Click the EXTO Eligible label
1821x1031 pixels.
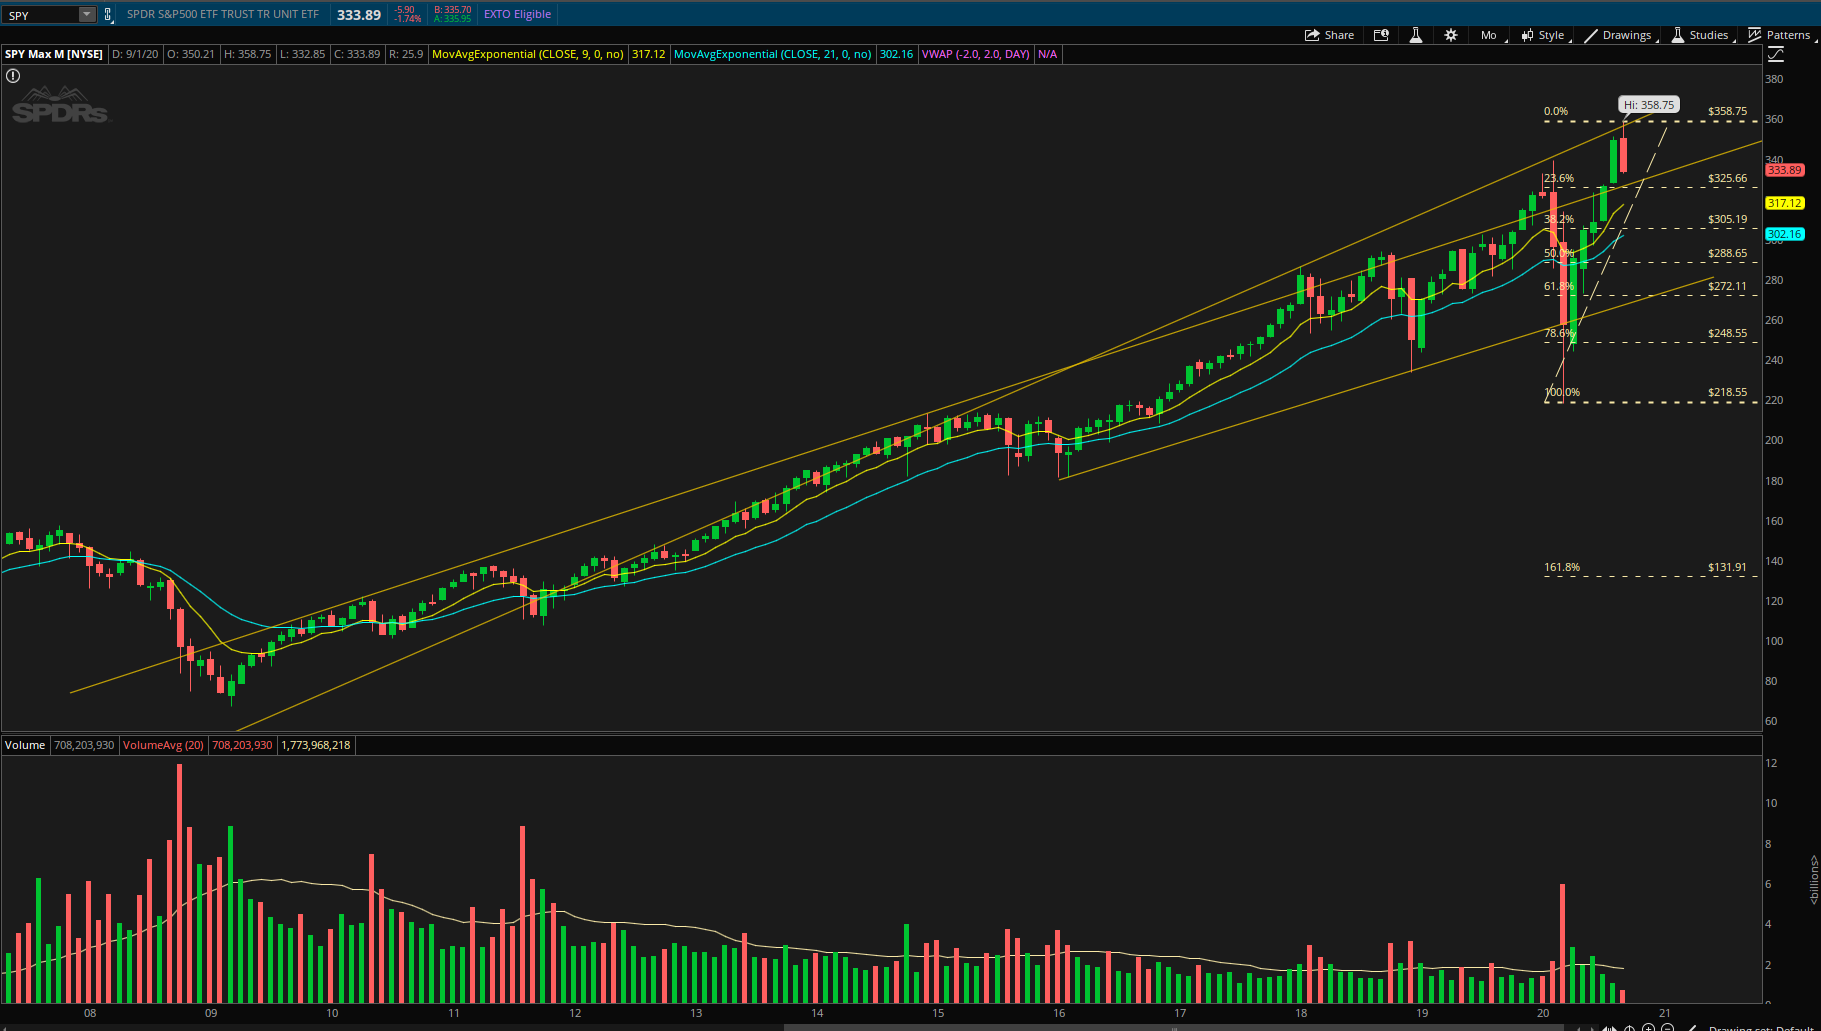pos(517,14)
